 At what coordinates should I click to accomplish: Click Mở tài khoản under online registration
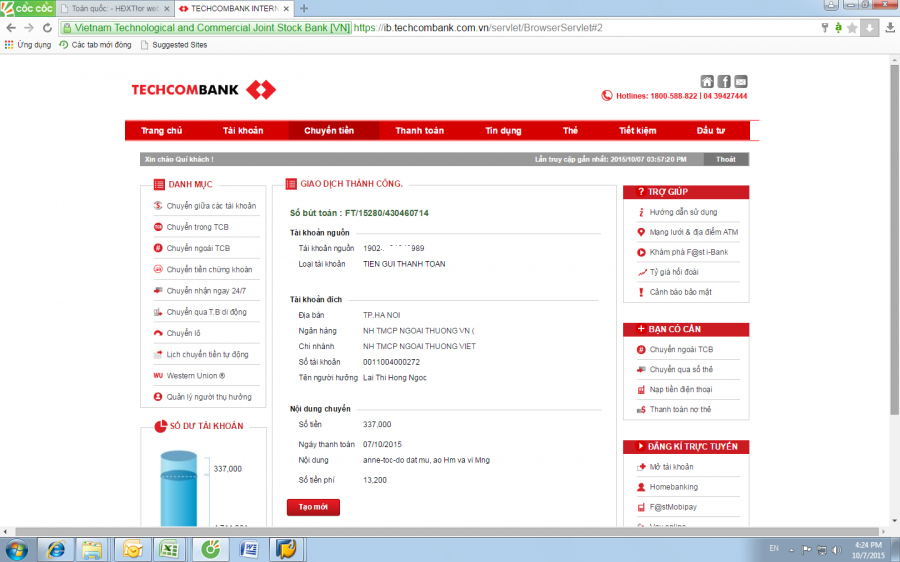(671, 467)
